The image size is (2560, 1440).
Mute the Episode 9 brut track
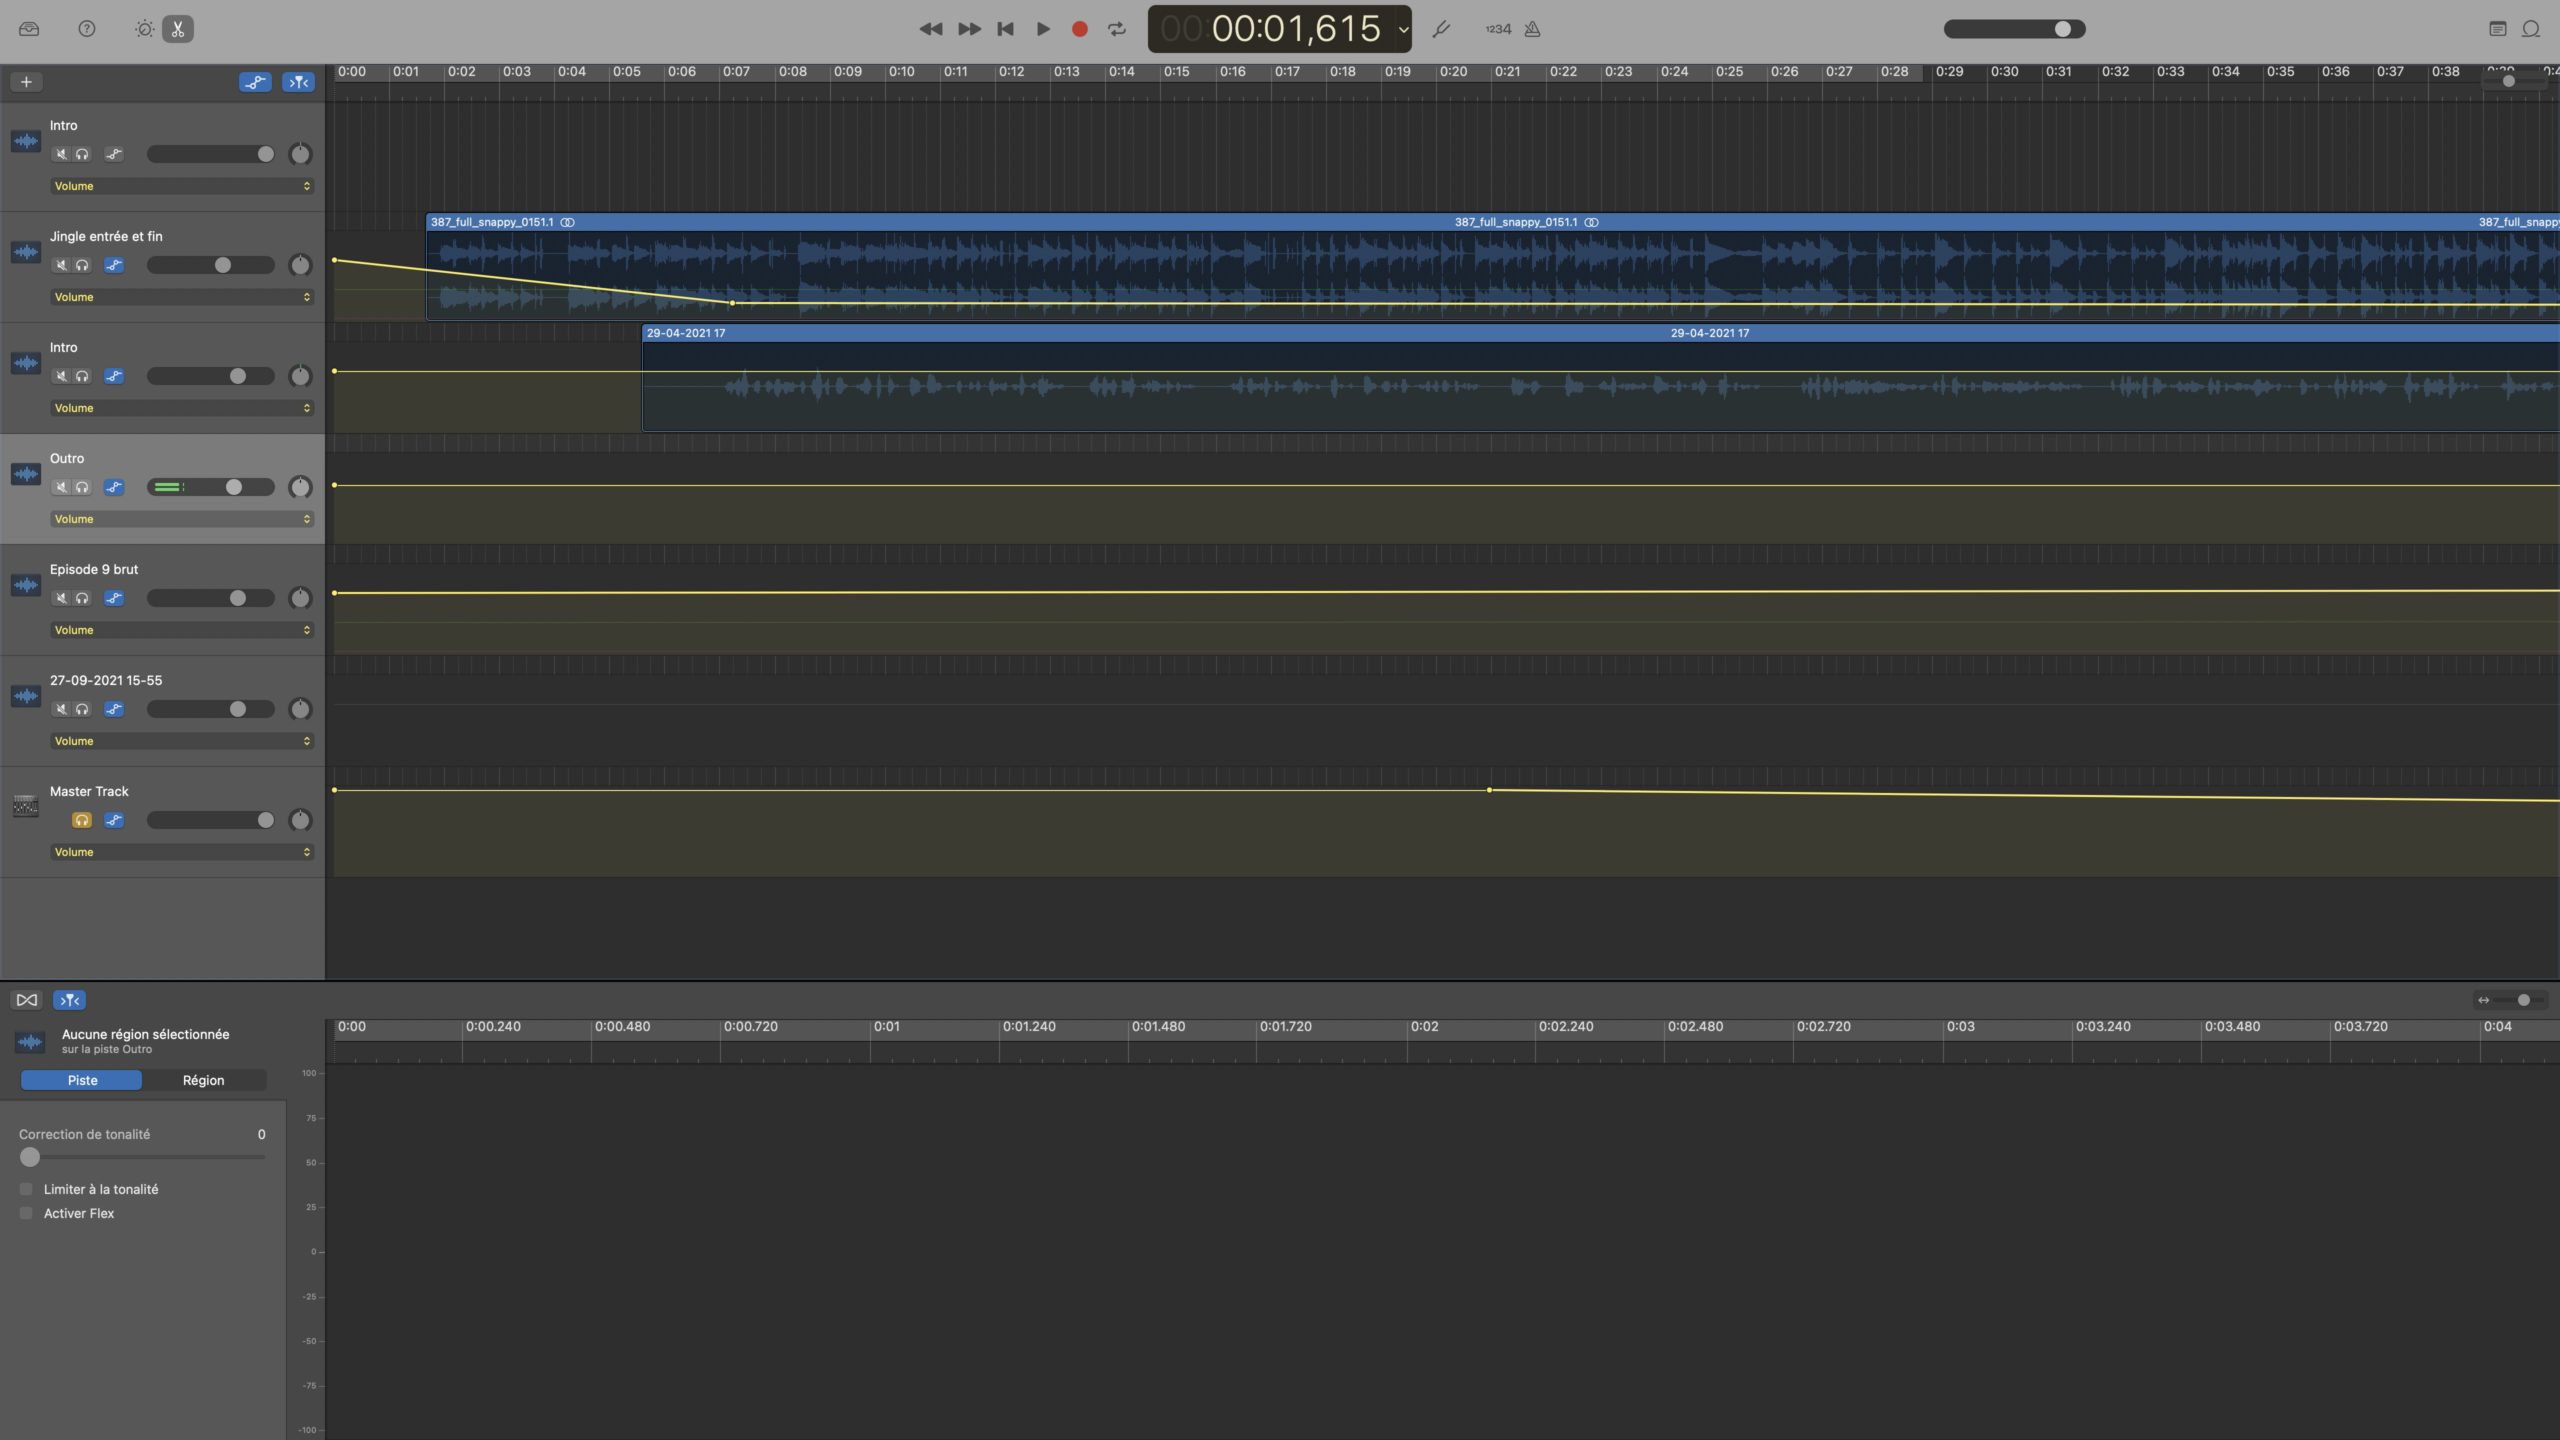point(61,598)
